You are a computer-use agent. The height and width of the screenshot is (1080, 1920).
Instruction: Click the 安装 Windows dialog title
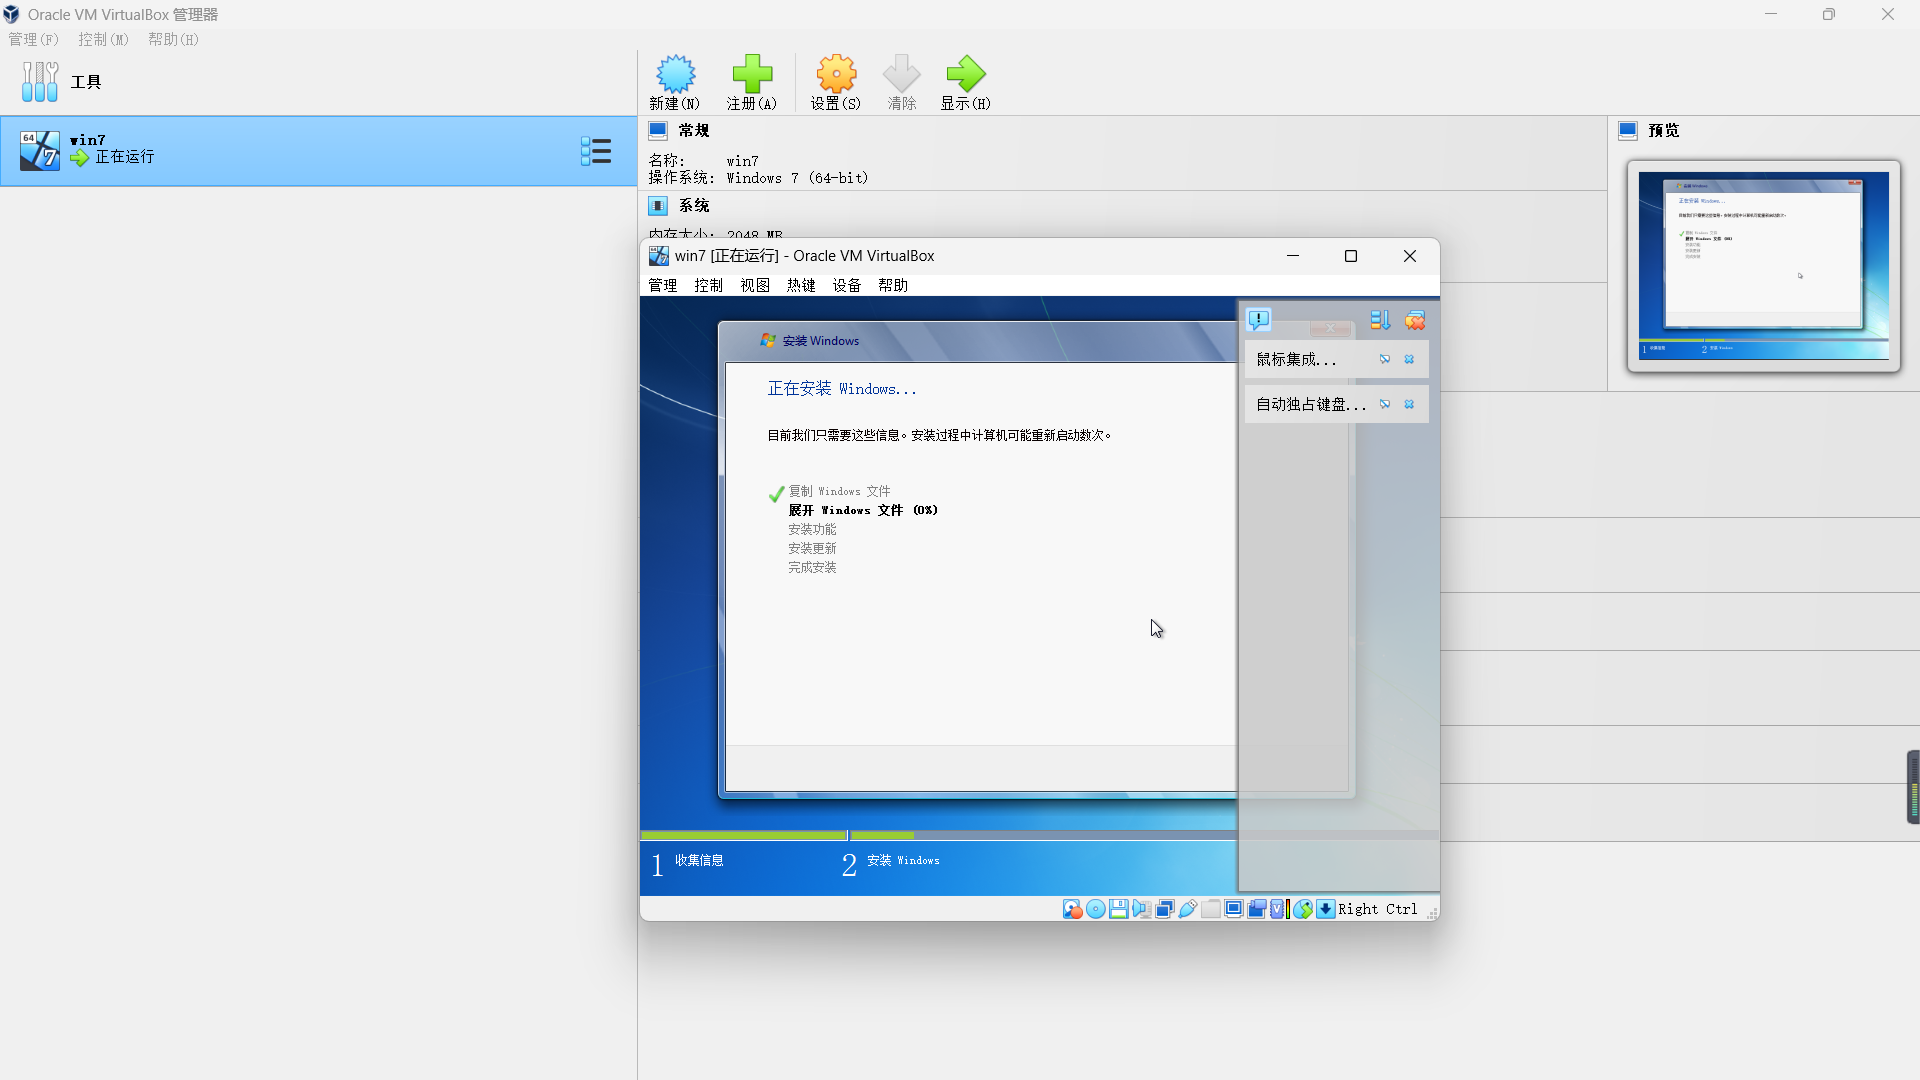click(x=821, y=341)
